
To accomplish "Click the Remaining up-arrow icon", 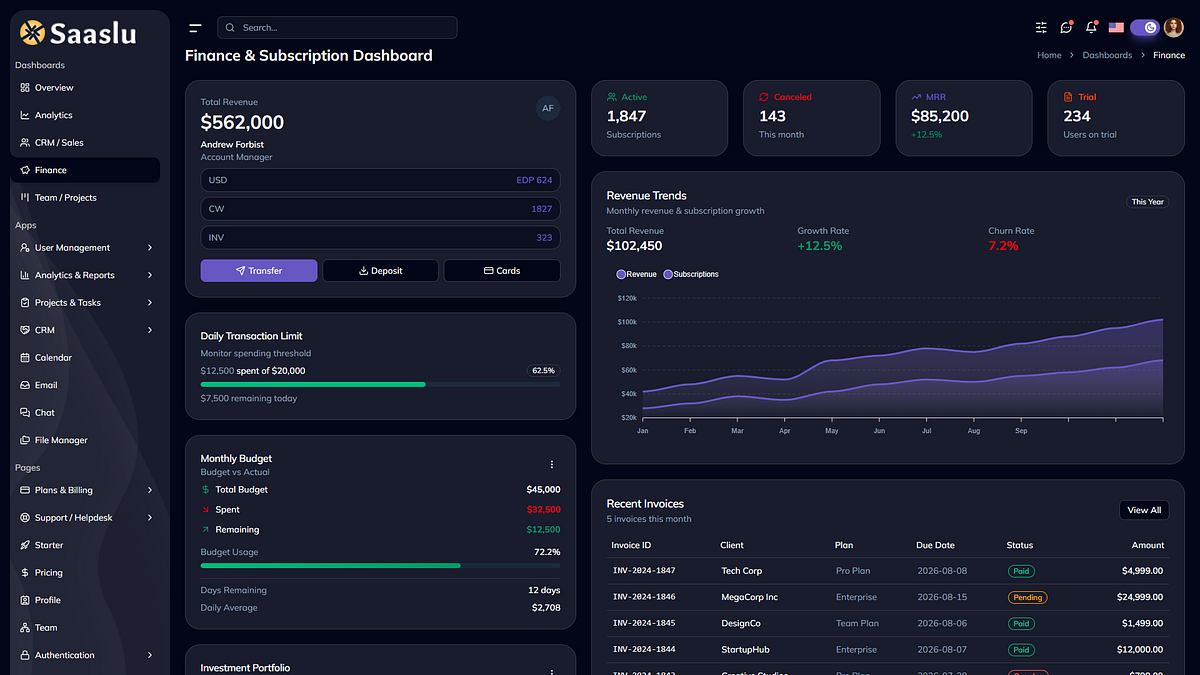I will (x=206, y=530).
